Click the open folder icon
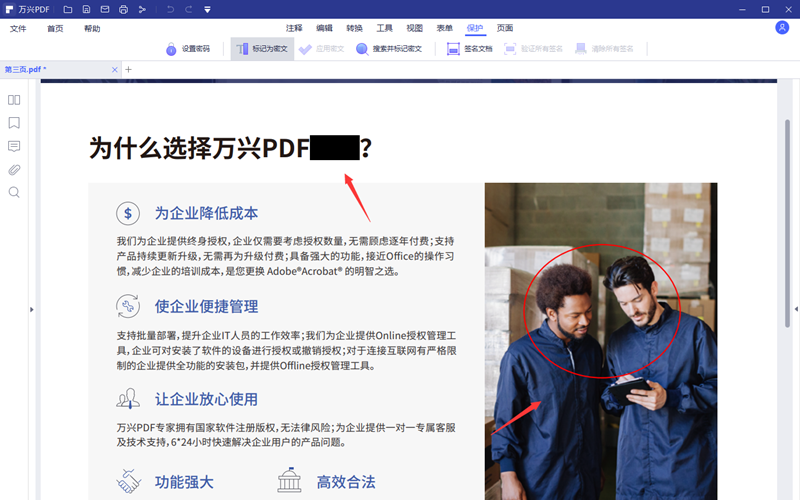The image size is (800, 500). [x=68, y=9]
